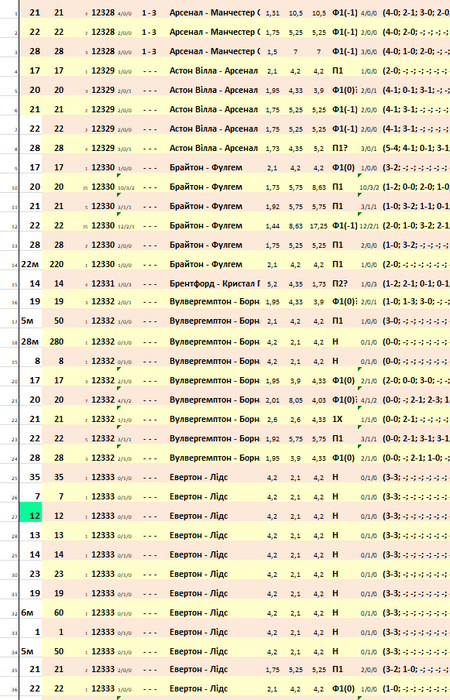Click Н in the 28м row

(x=335, y=342)
